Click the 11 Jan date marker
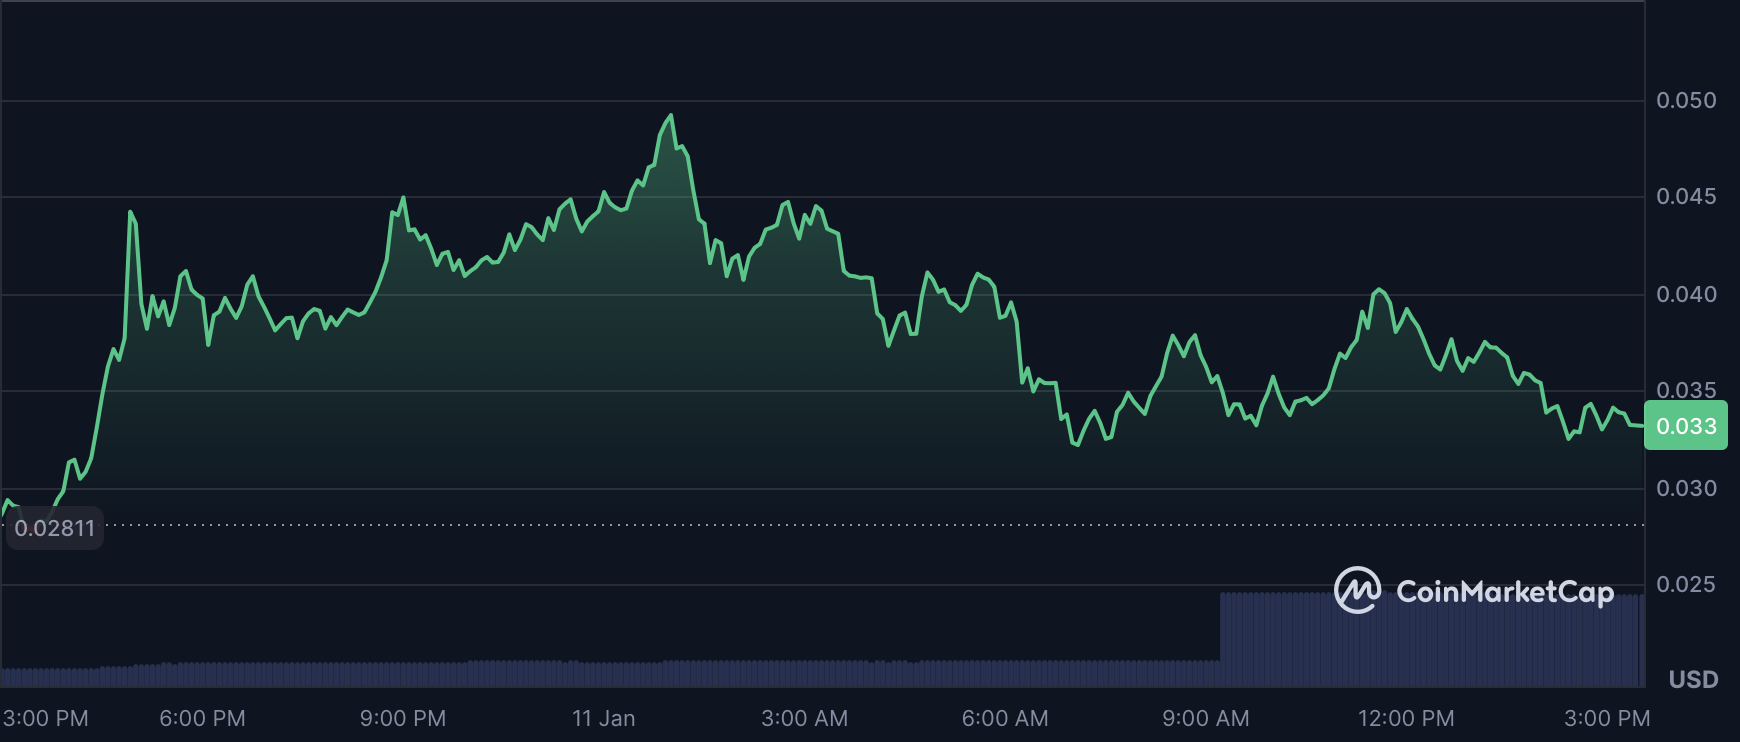This screenshot has width=1740, height=742. click(603, 718)
